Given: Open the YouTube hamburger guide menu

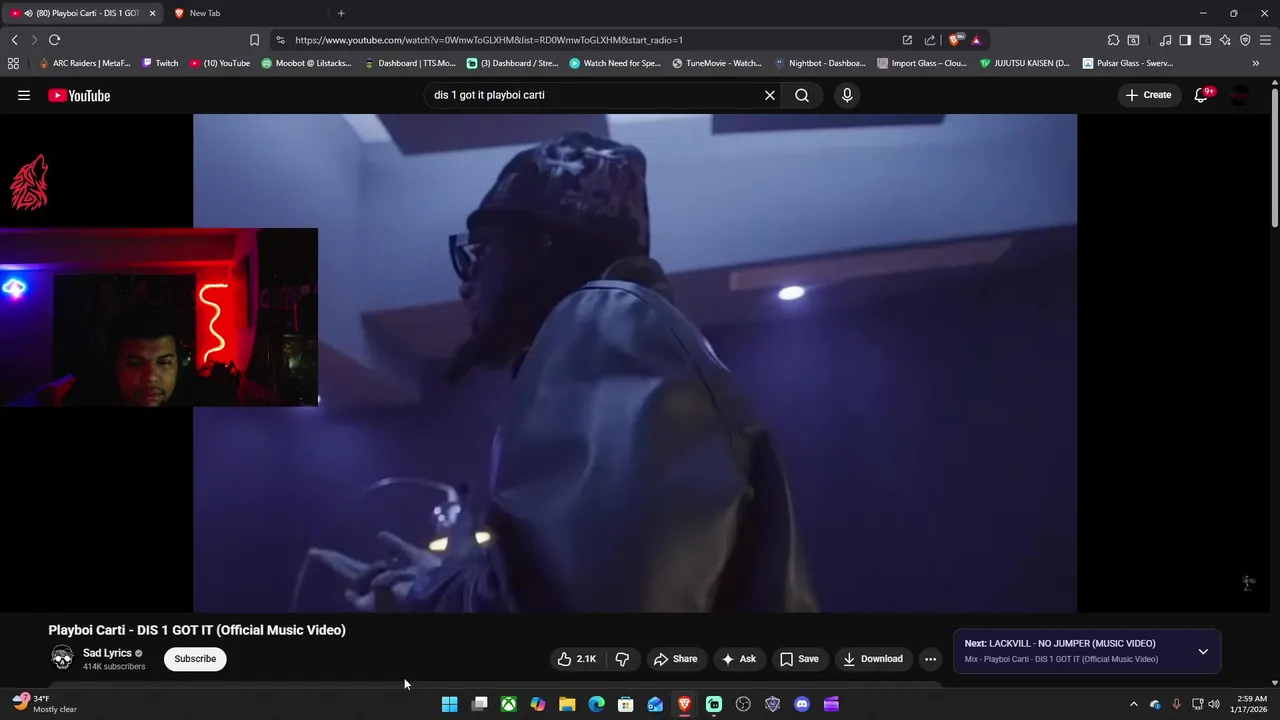Looking at the screenshot, I should point(24,95).
